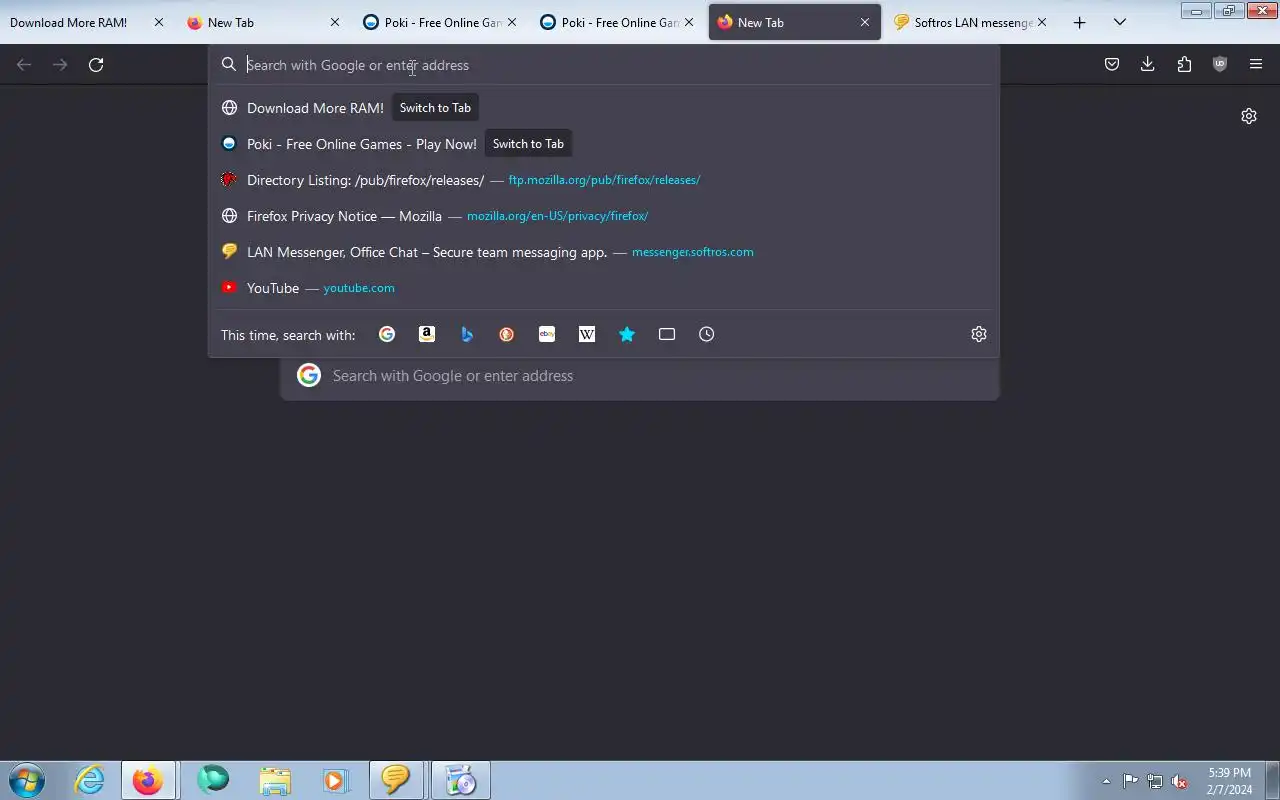
Task: Switch to Softros LAN messenger tab
Action: 962,22
